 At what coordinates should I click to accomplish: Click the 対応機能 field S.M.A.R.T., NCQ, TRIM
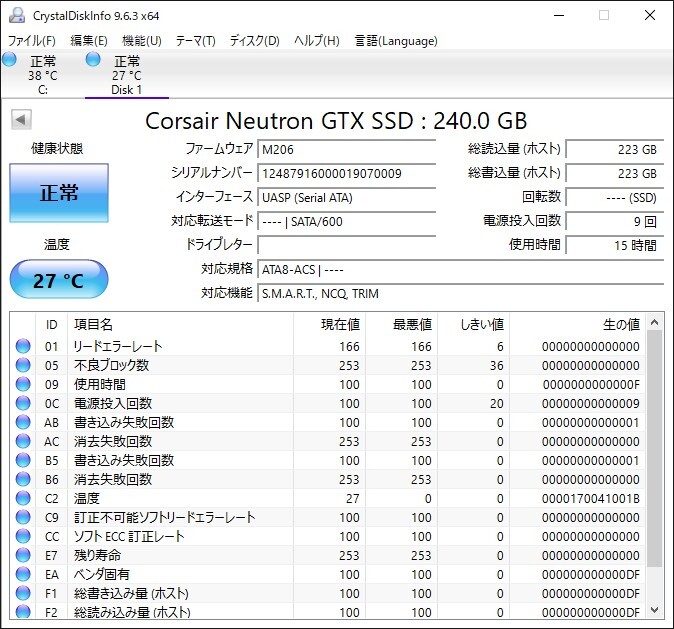[x=461, y=294]
